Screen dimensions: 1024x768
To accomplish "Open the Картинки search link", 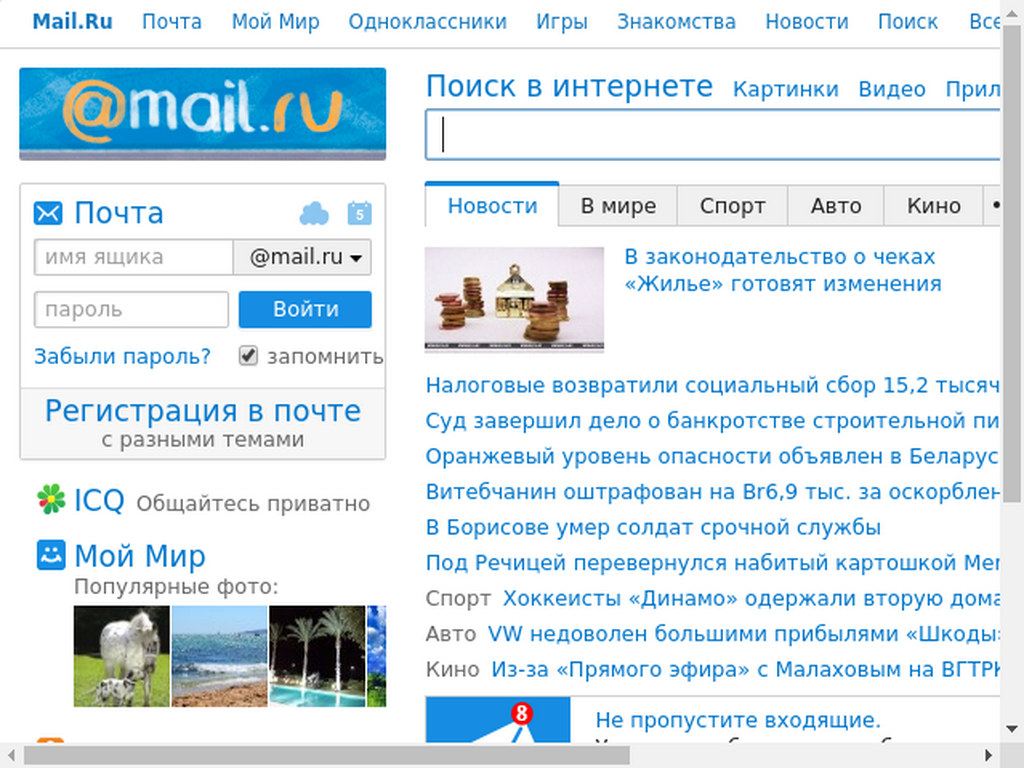I will [x=786, y=89].
